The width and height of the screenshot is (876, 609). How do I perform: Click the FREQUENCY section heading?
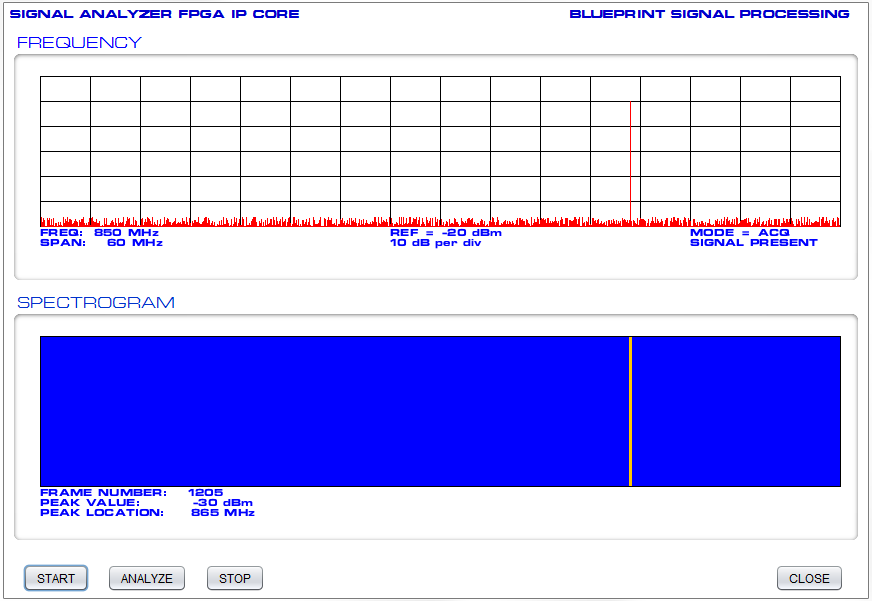click(79, 43)
